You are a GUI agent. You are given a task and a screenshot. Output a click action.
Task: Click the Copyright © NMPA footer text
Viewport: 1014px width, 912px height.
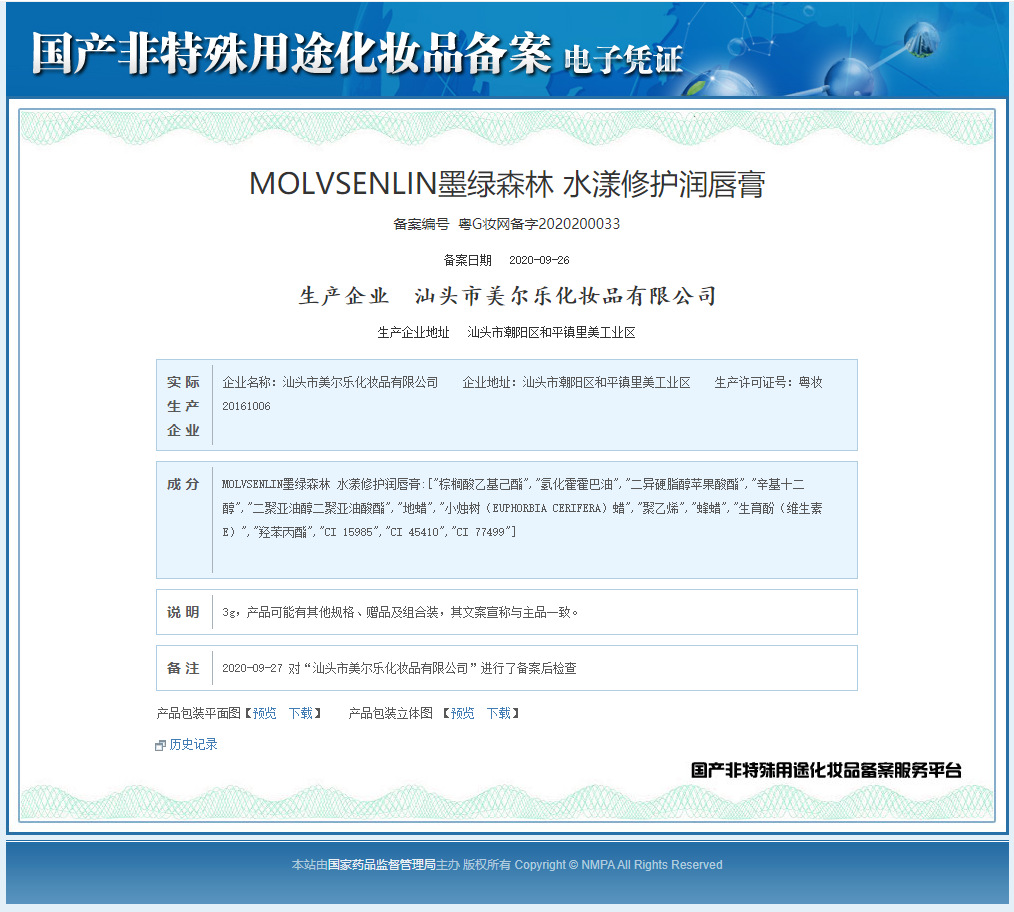click(618, 865)
